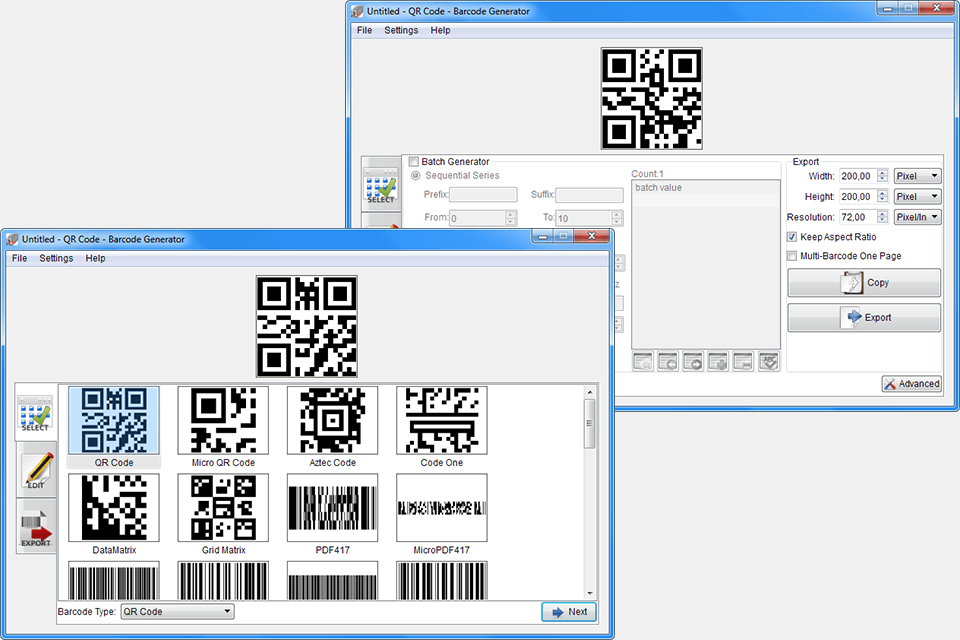The image size is (960, 640).
Task: Increase the To field value with its stepper
Action: point(617,214)
